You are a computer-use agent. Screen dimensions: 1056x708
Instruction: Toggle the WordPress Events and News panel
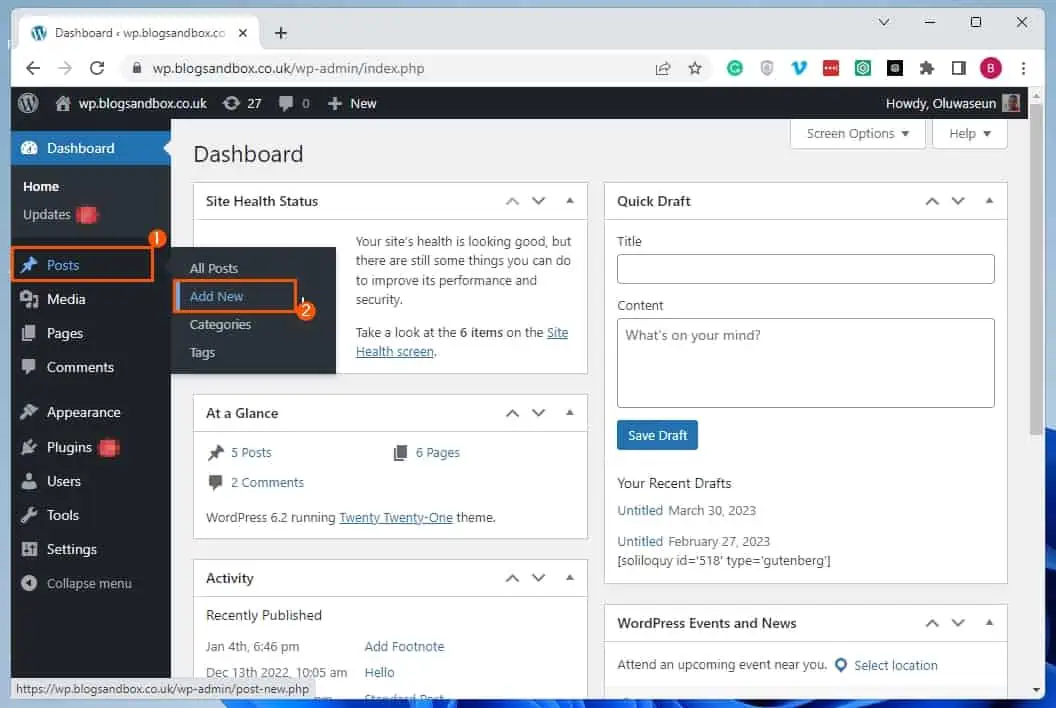click(989, 623)
